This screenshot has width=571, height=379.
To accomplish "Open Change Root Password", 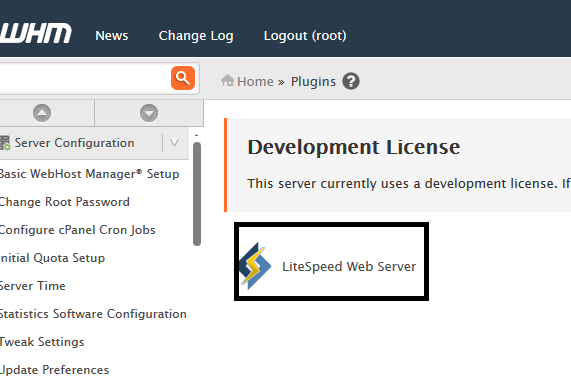I will (64, 202).
